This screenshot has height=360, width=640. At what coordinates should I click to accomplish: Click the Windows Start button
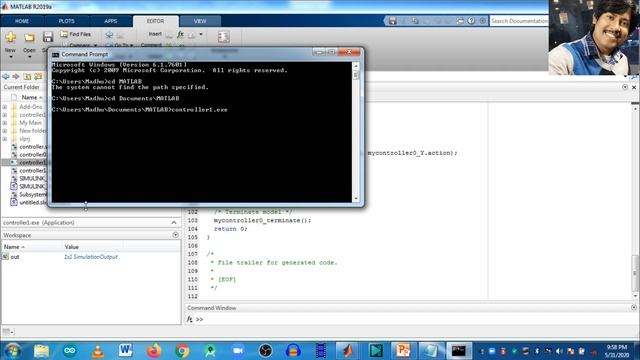click(13, 351)
